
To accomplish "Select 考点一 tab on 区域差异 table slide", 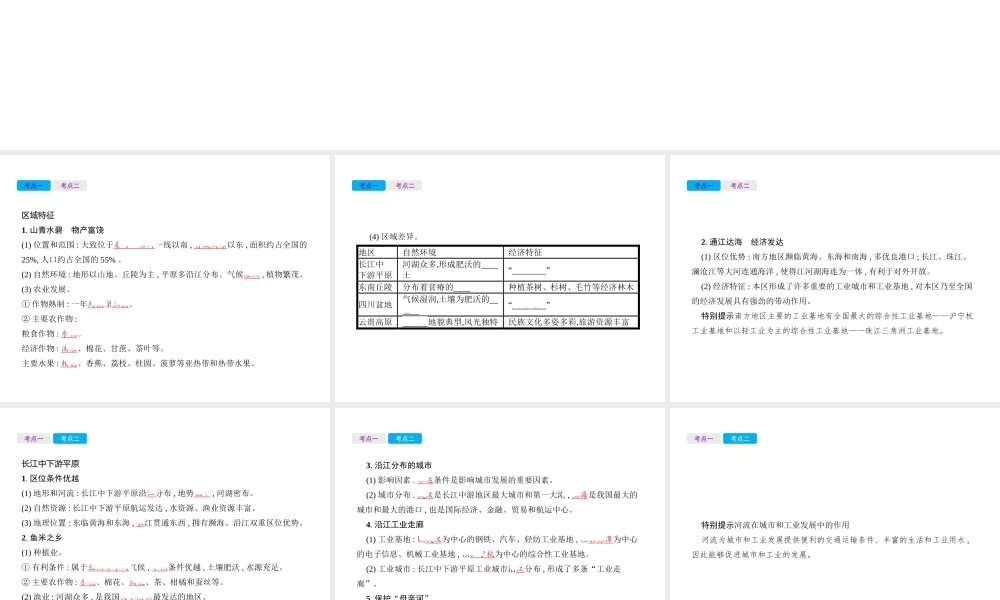I will click(x=369, y=186).
